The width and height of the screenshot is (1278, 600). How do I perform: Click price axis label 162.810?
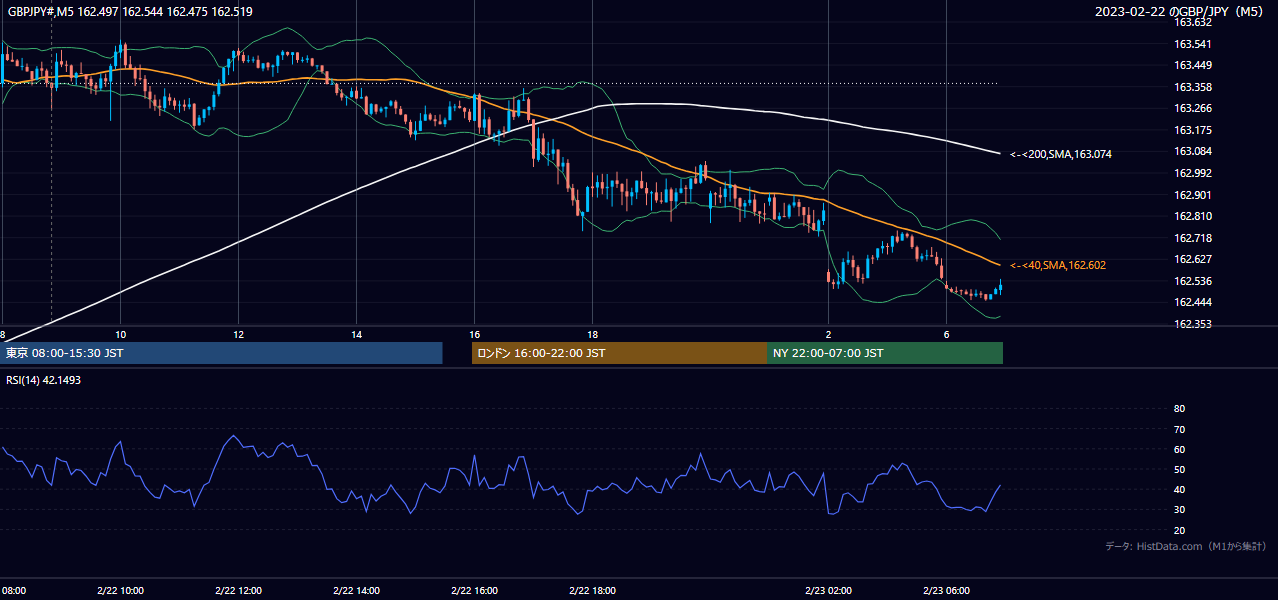1192,216
